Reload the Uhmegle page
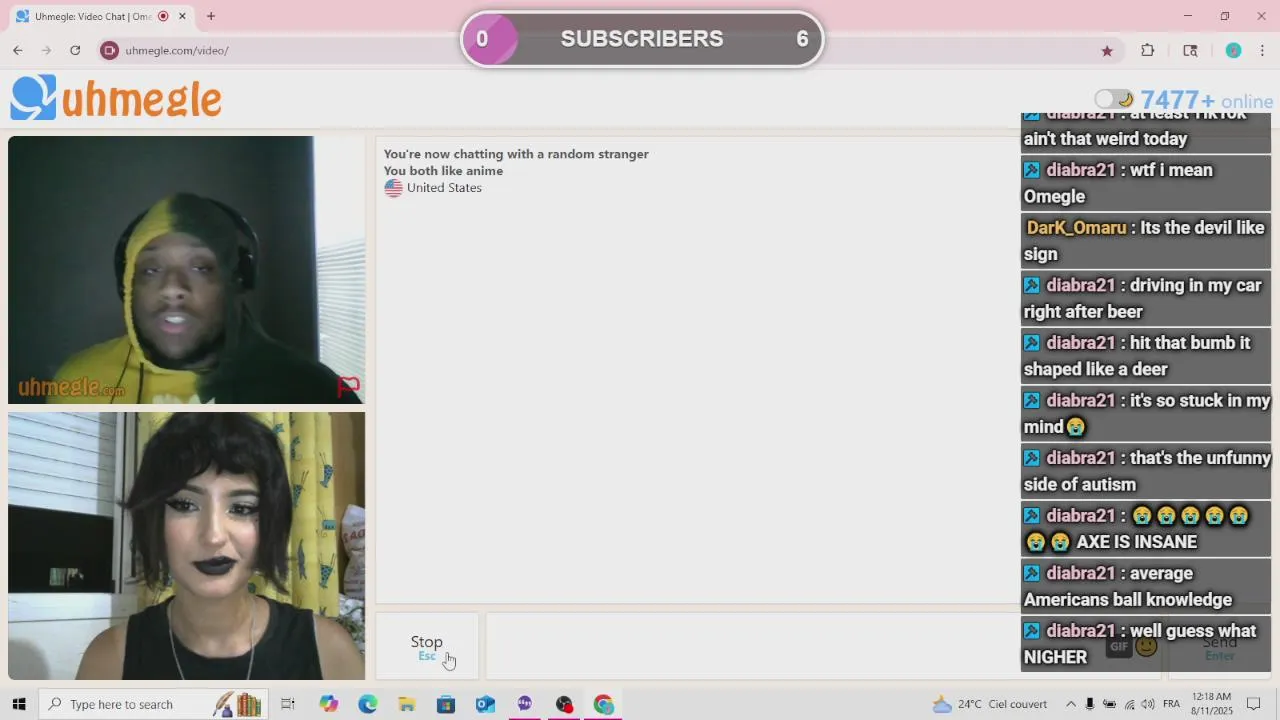The height and width of the screenshot is (720, 1280). [x=75, y=50]
